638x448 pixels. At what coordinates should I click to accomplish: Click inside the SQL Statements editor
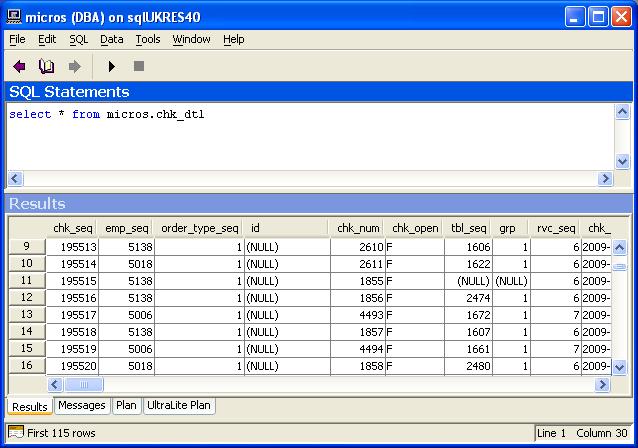310,136
